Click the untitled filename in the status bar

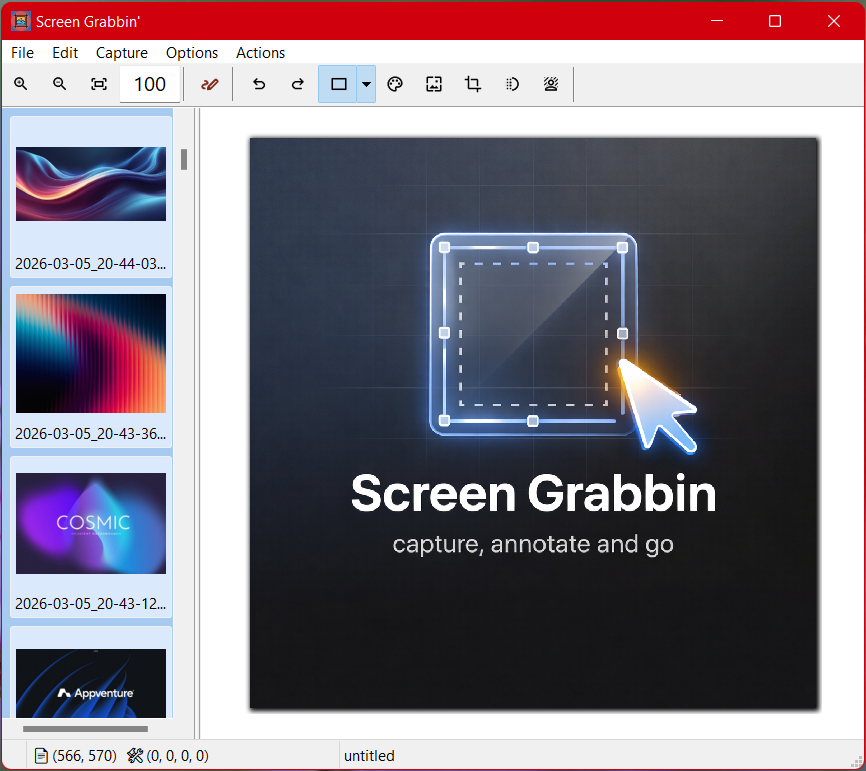pos(369,756)
